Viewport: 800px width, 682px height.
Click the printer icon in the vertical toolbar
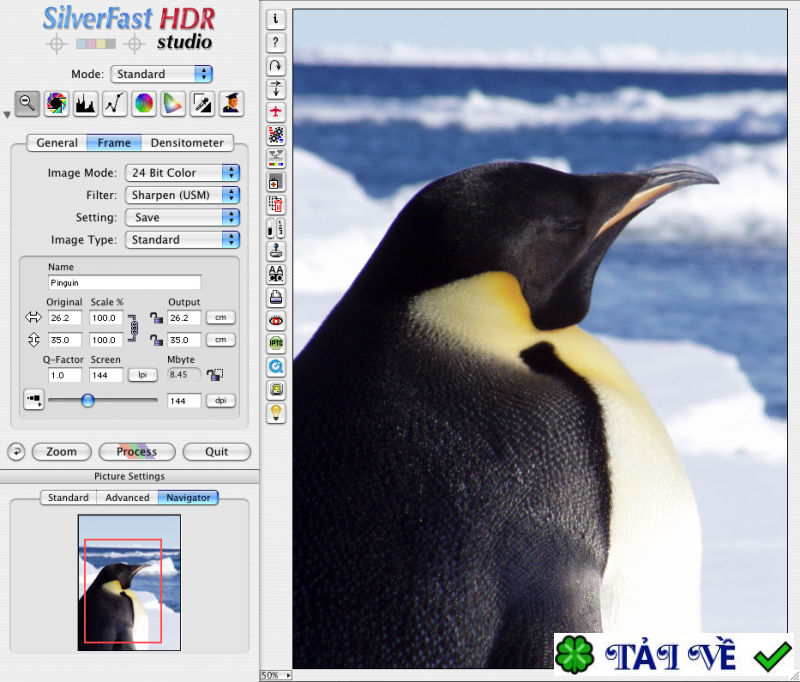[276, 297]
